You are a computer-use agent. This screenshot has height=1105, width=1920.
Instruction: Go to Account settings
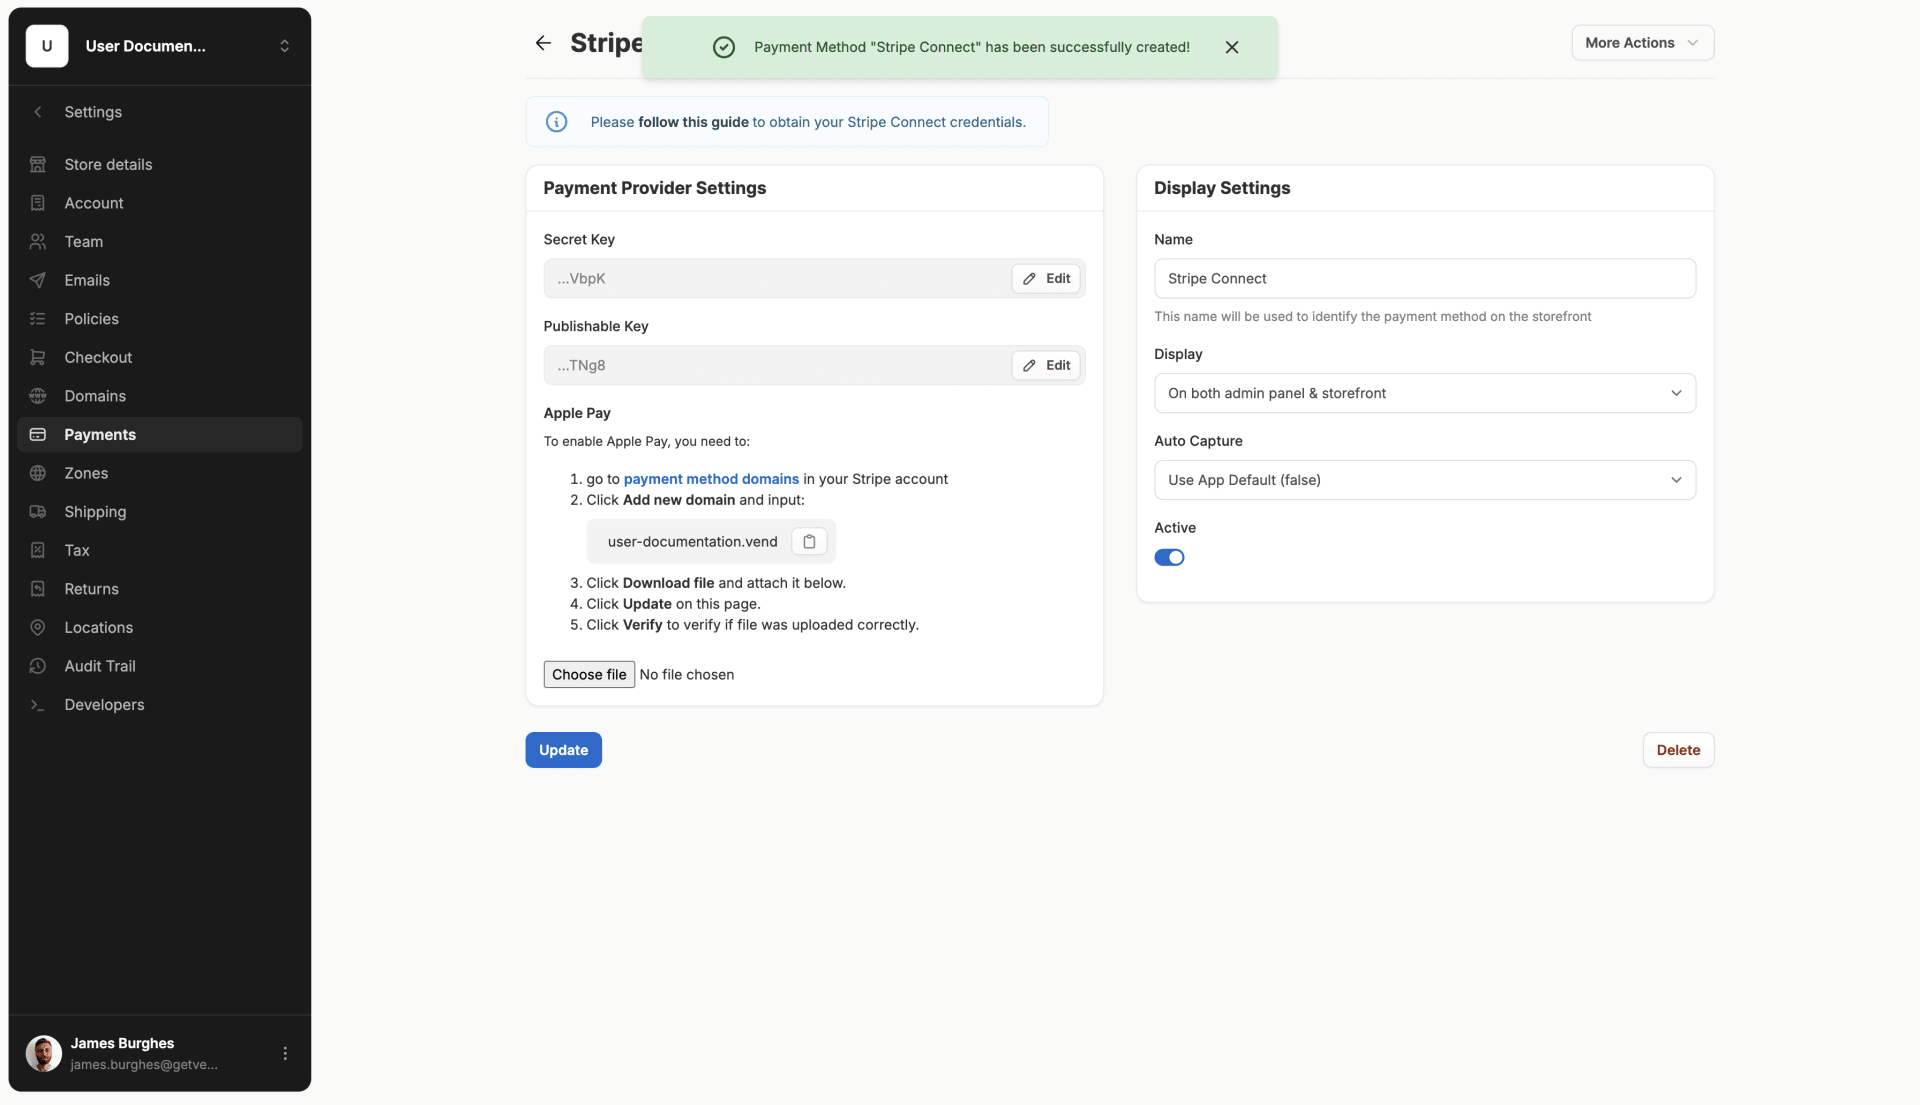pyautogui.click(x=160, y=203)
